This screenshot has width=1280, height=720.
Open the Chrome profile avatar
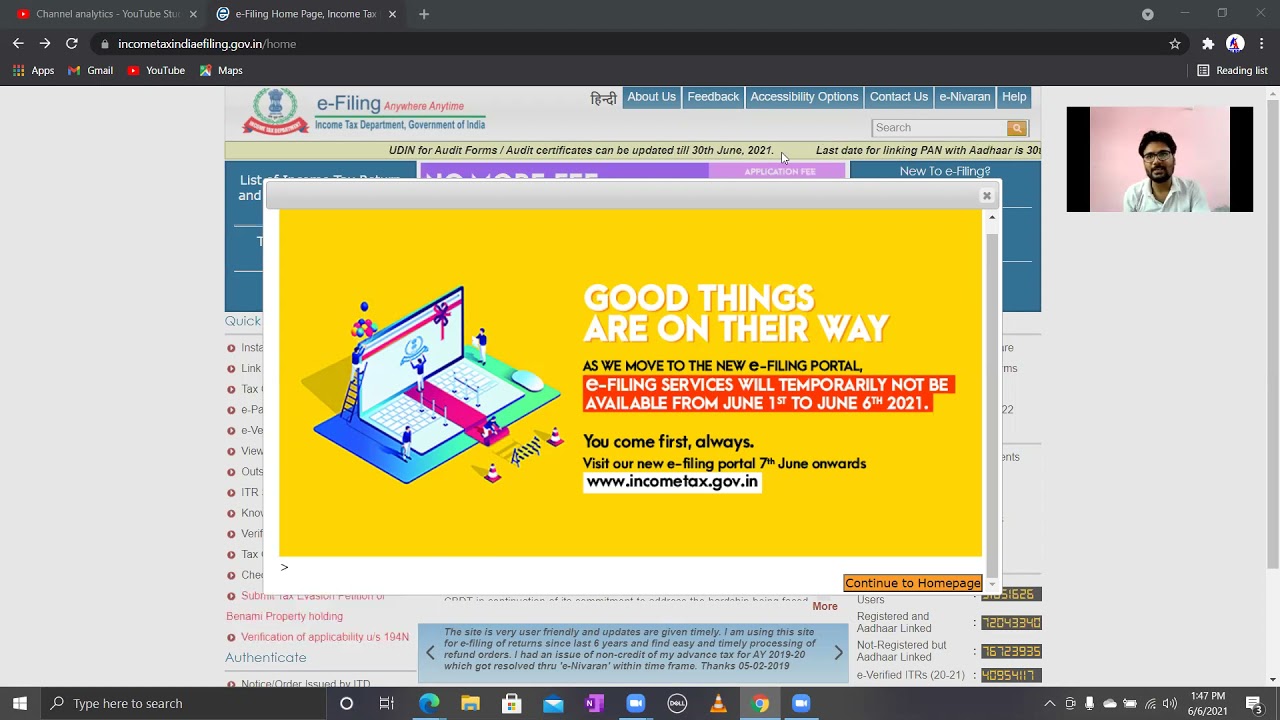[x=1235, y=44]
